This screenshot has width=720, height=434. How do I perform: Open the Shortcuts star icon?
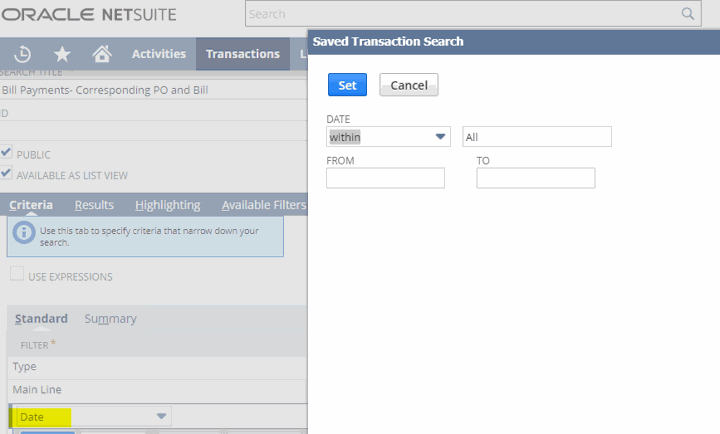(x=62, y=54)
